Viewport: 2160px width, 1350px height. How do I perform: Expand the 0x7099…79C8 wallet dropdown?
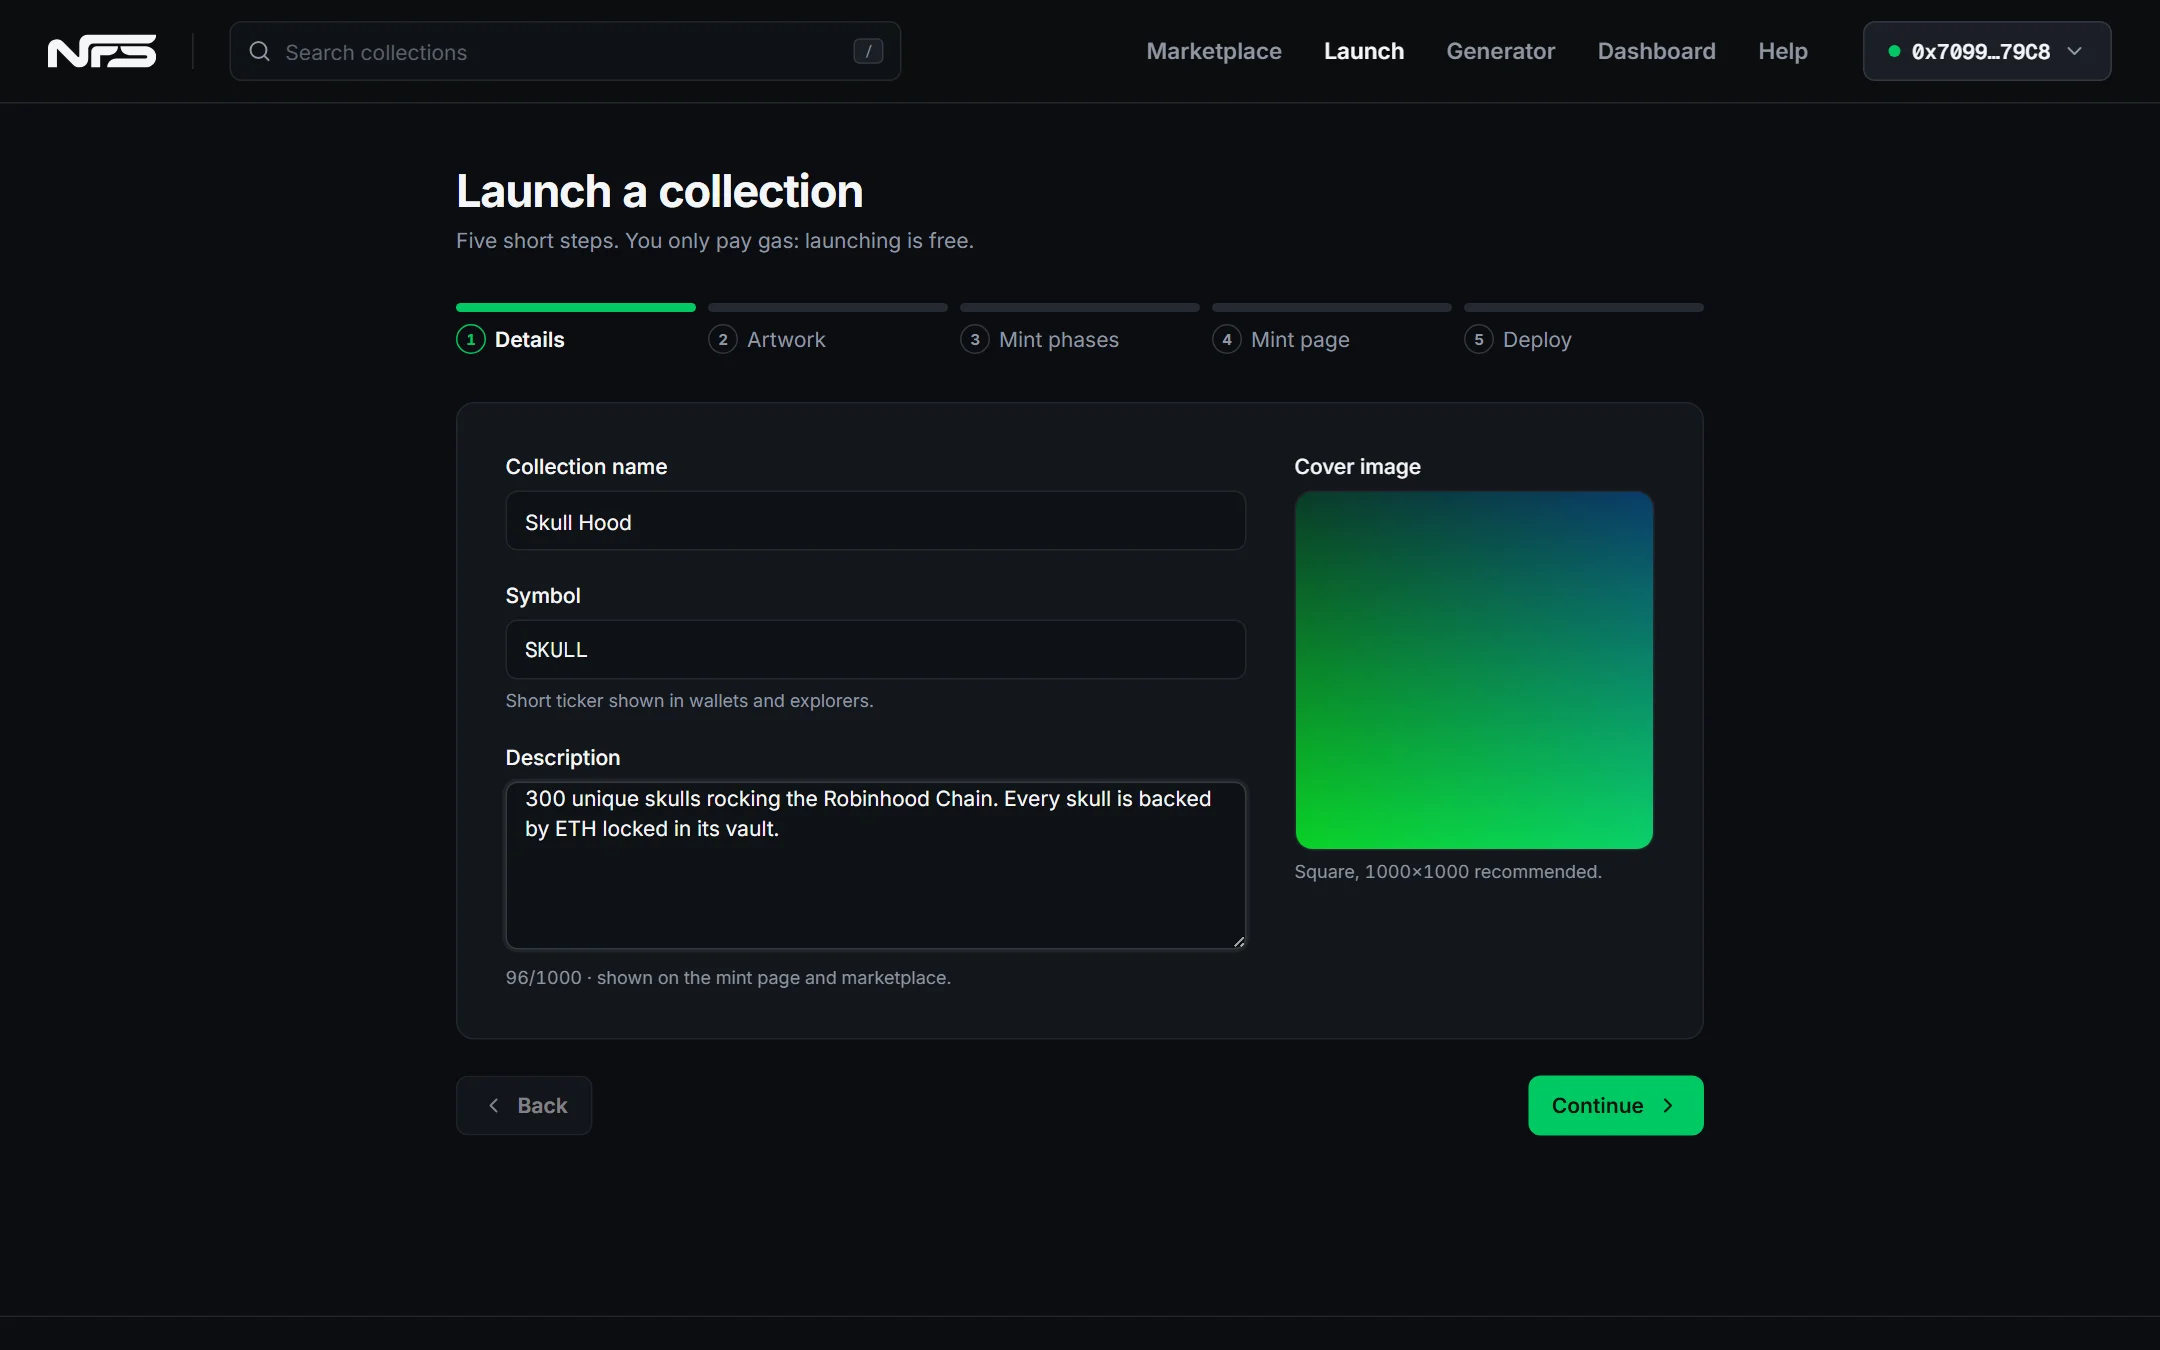(1987, 51)
